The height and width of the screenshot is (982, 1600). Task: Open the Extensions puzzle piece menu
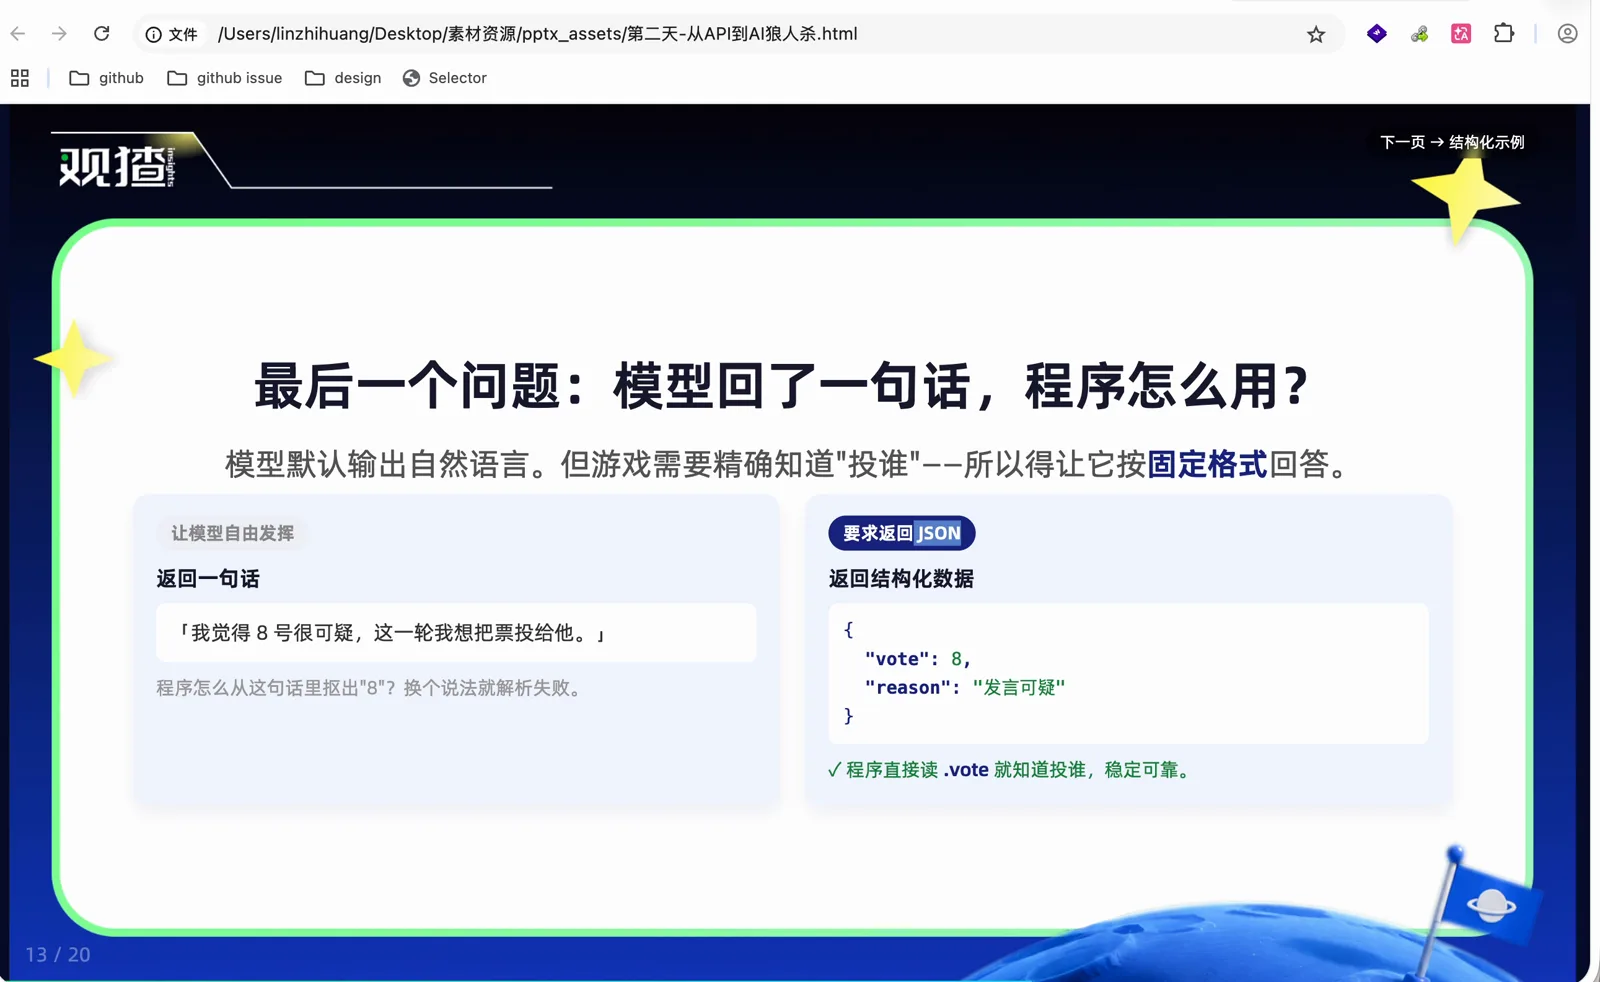pyautogui.click(x=1504, y=34)
